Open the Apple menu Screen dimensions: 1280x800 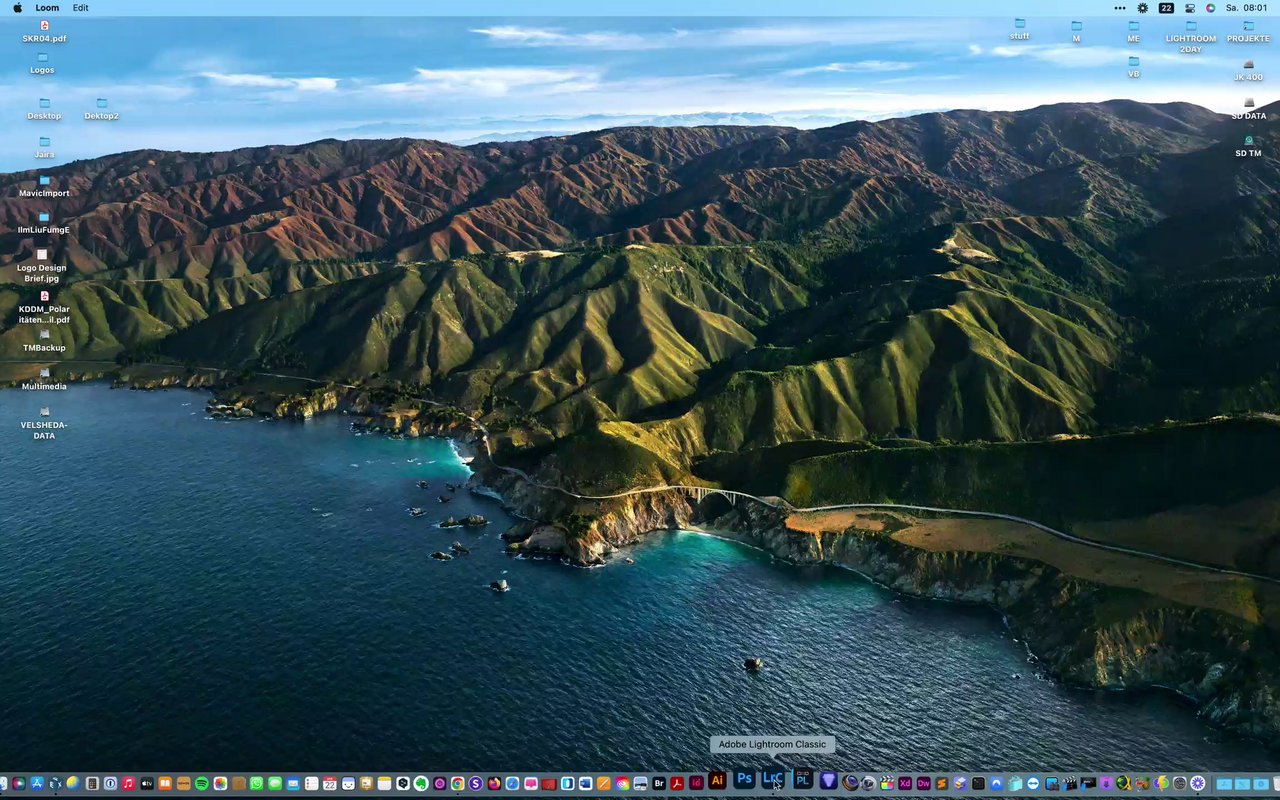pos(17,7)
